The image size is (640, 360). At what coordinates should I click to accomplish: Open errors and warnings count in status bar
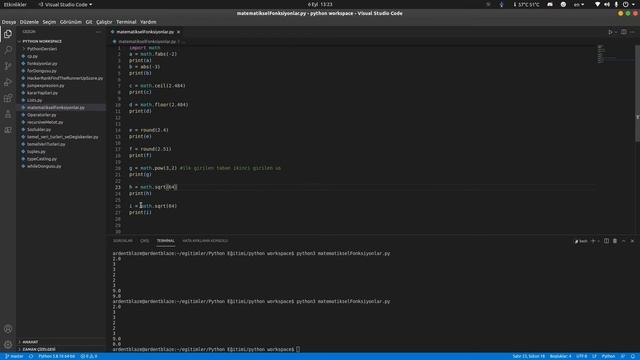pos(89,356)
